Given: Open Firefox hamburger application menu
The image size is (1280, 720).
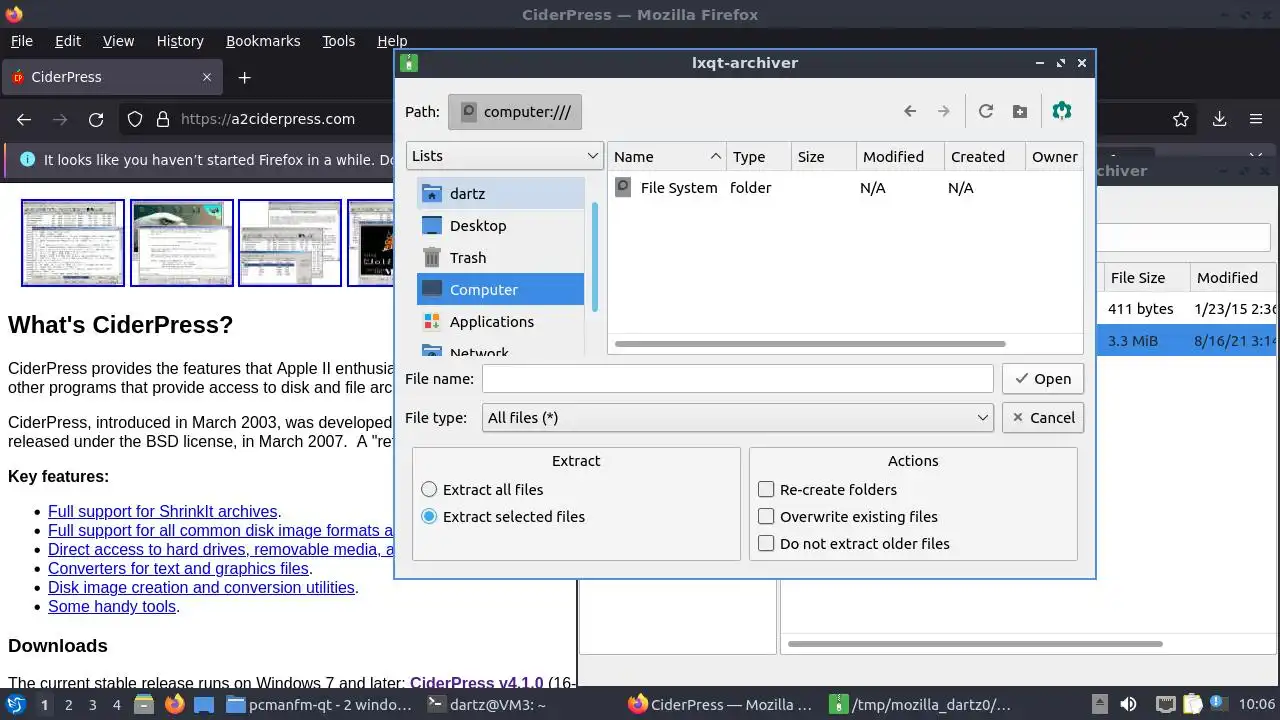Looking at the screenshot, I should 1256,119.
